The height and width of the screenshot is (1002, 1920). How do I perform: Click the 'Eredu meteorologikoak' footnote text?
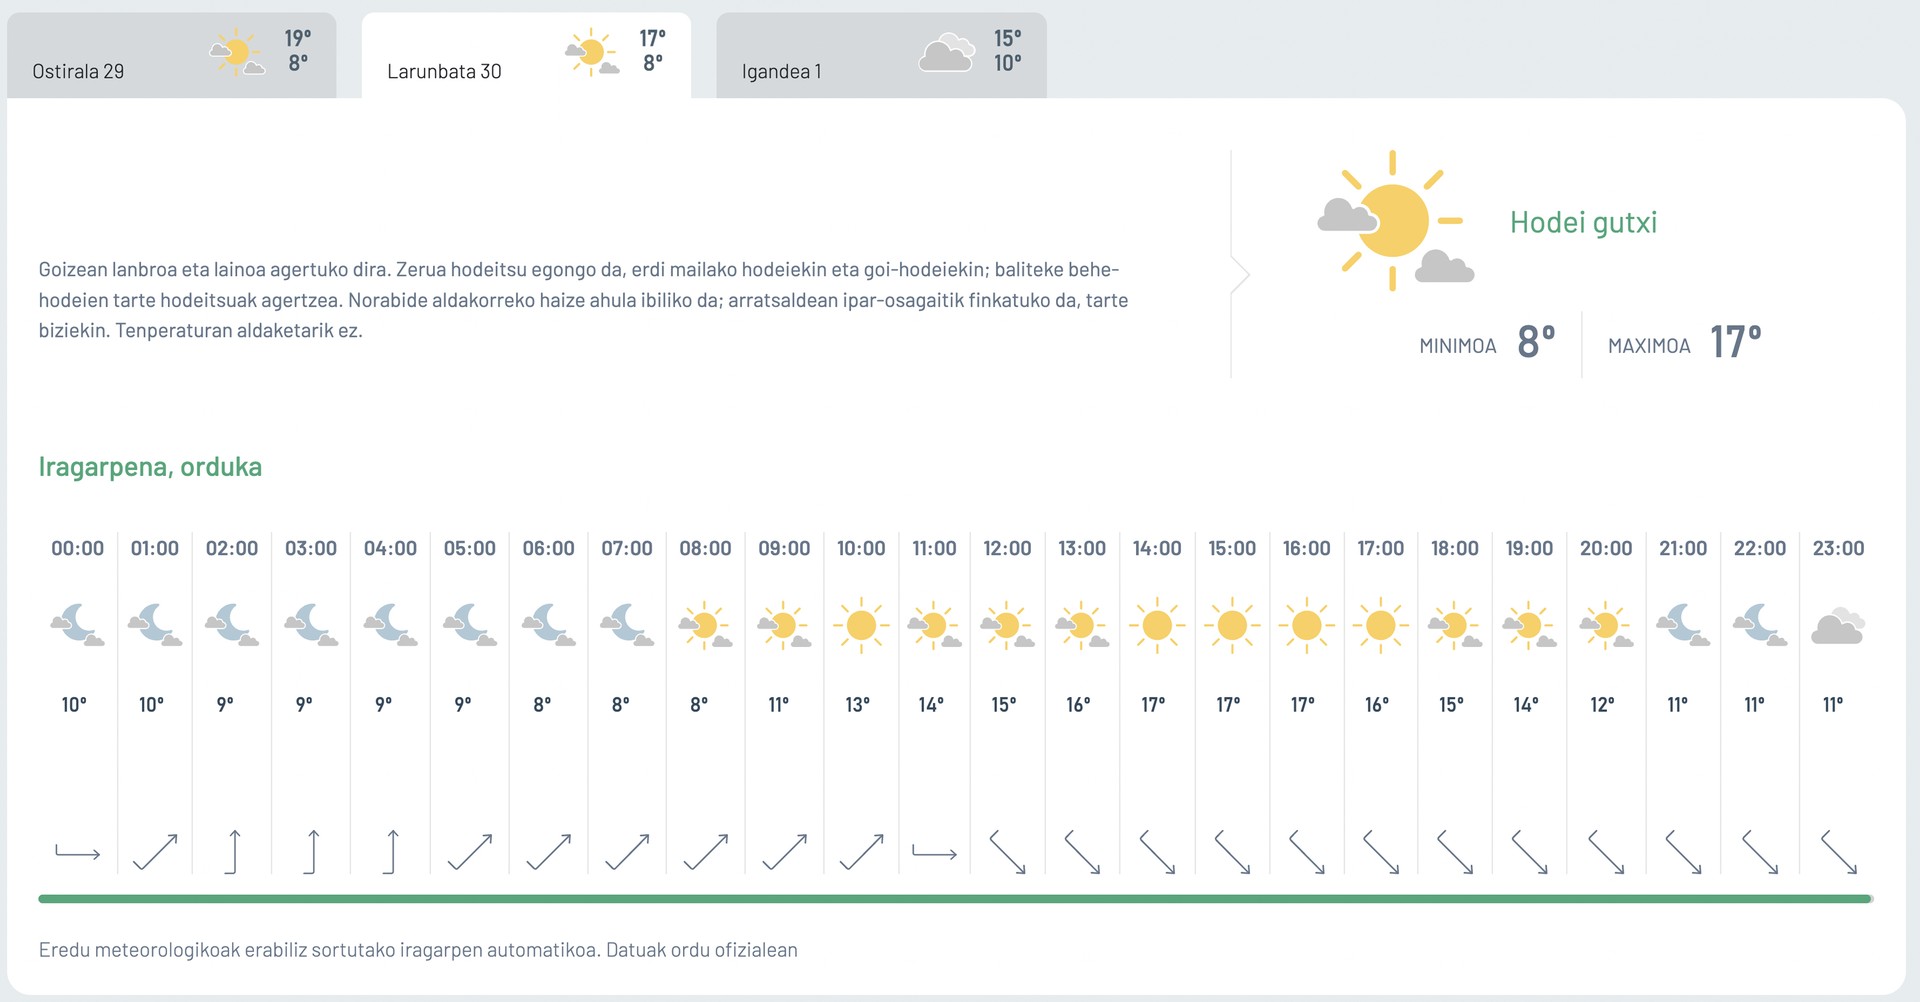(418, 950)
